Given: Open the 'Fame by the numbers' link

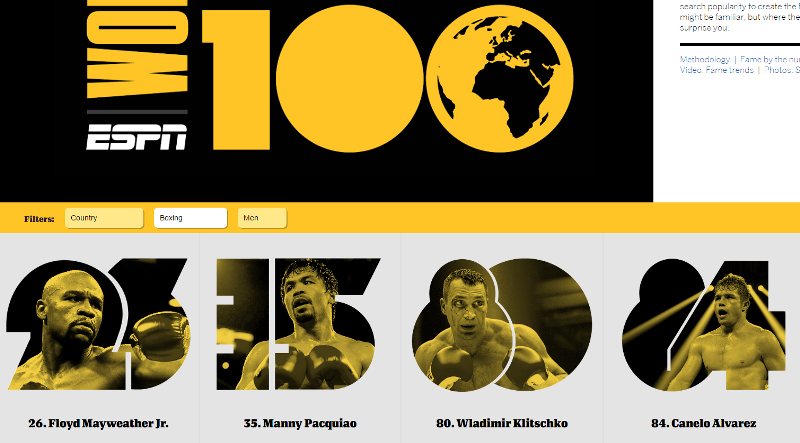Looking at the screenshot, I should [x=770, y=59].
